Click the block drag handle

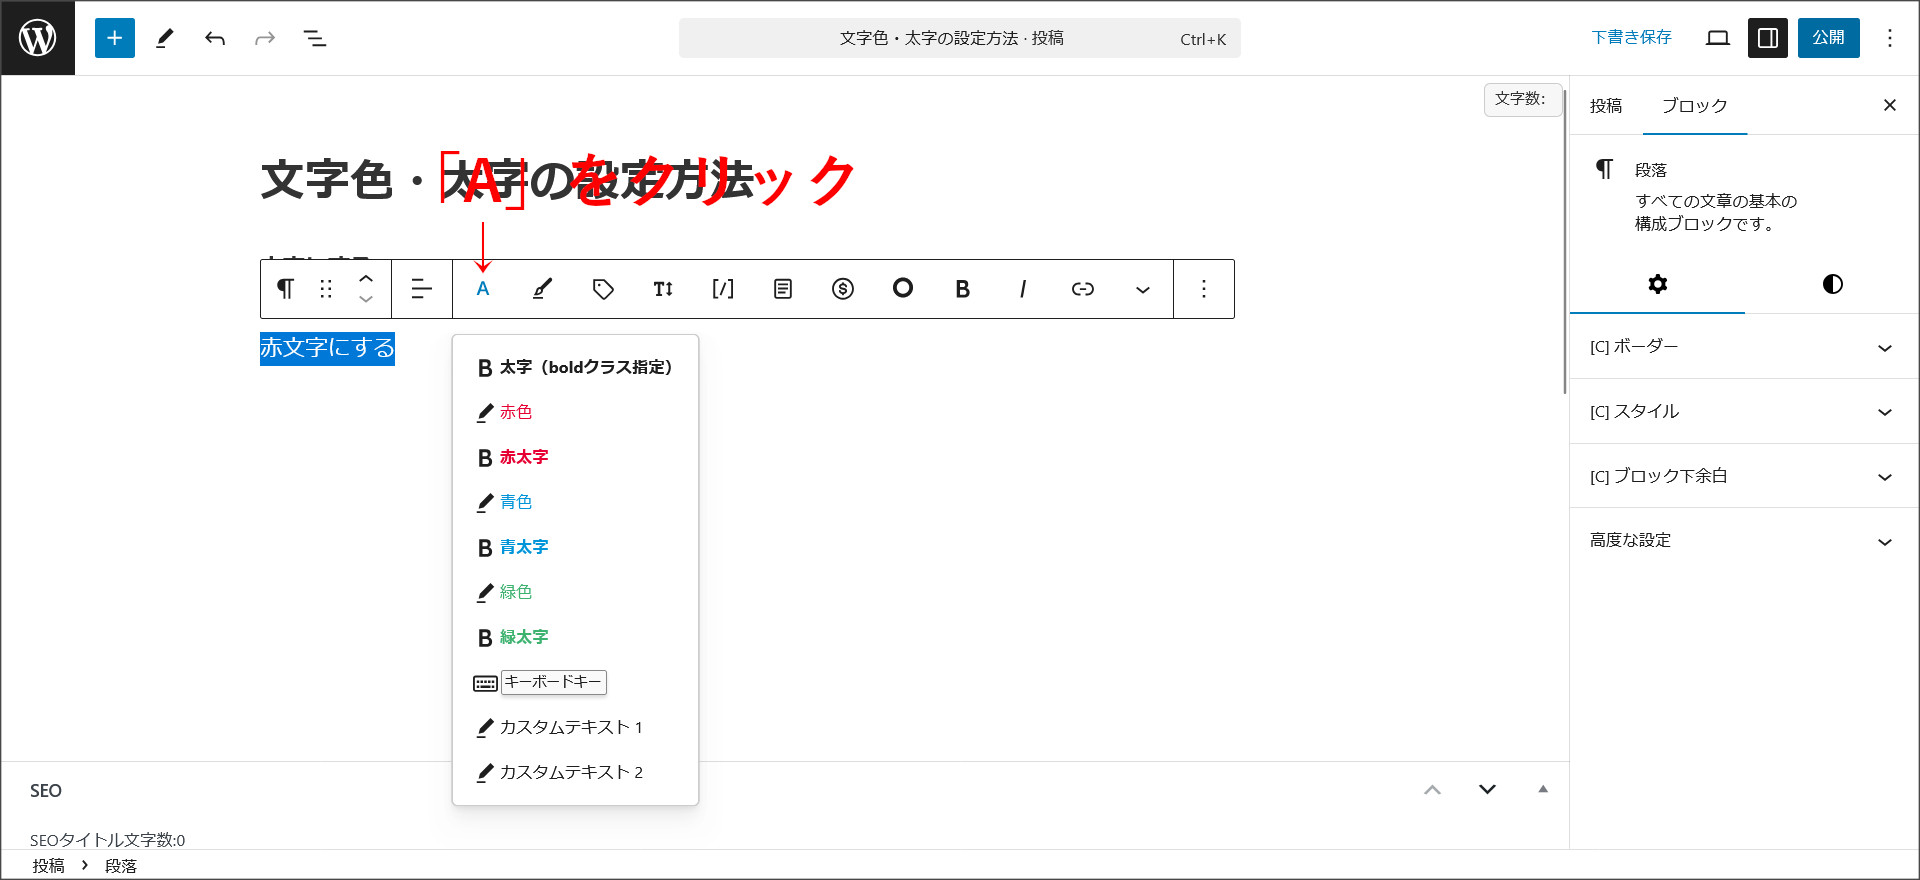[x=326, y=289]
